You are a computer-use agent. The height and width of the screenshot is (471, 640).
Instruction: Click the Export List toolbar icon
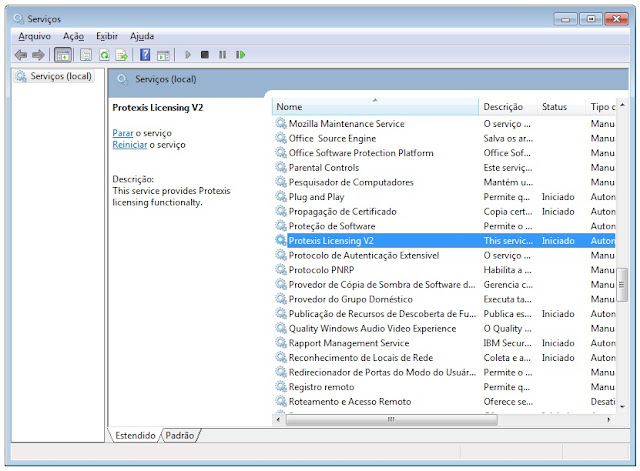click(122, 55)
